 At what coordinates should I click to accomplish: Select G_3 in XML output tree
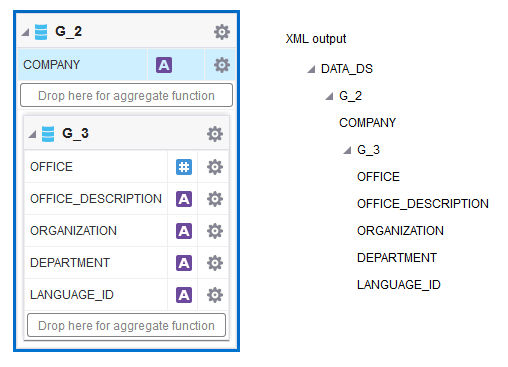point(368,150)
